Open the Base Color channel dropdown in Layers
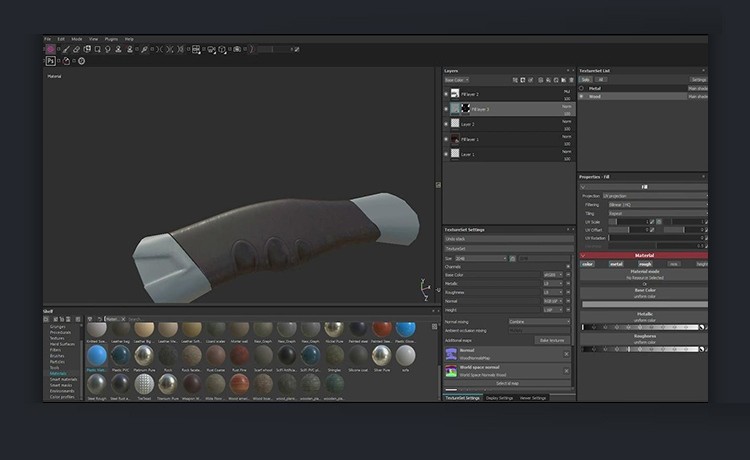Image resolution: width=750 pixels, height=460 pixels. 457,80
